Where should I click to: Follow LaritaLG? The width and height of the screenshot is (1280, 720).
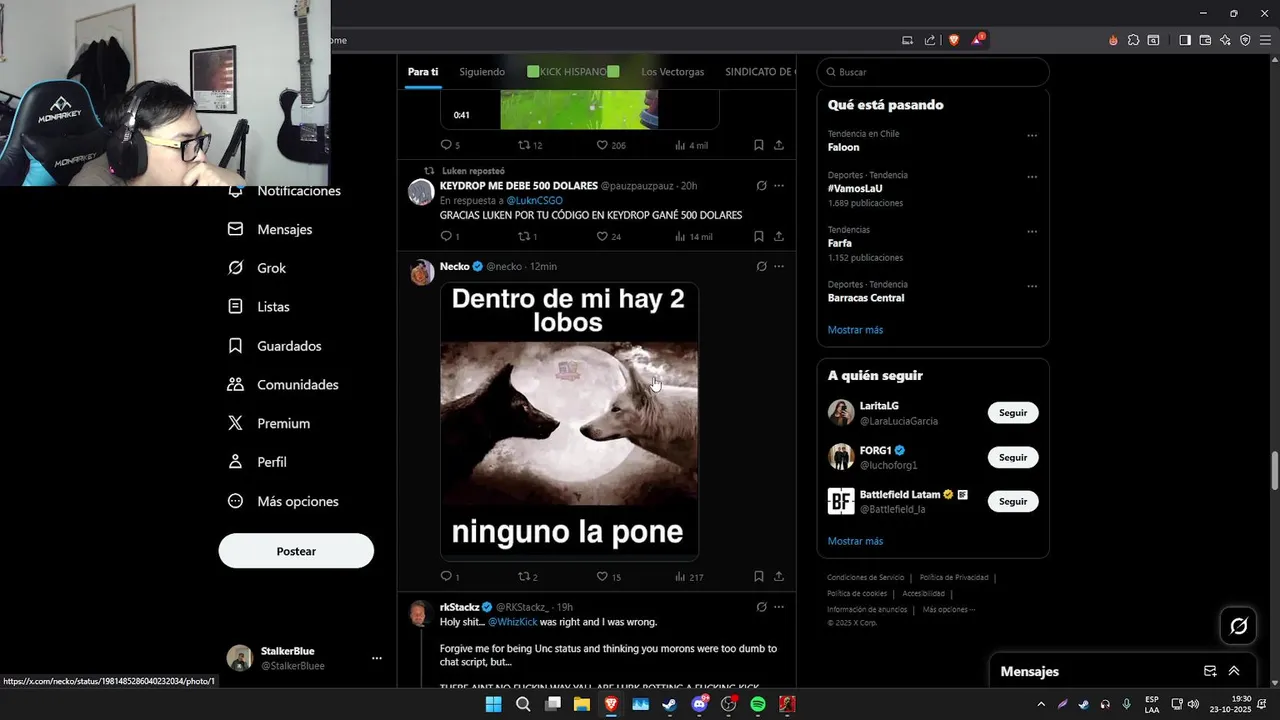click(x=1013, y=413)
